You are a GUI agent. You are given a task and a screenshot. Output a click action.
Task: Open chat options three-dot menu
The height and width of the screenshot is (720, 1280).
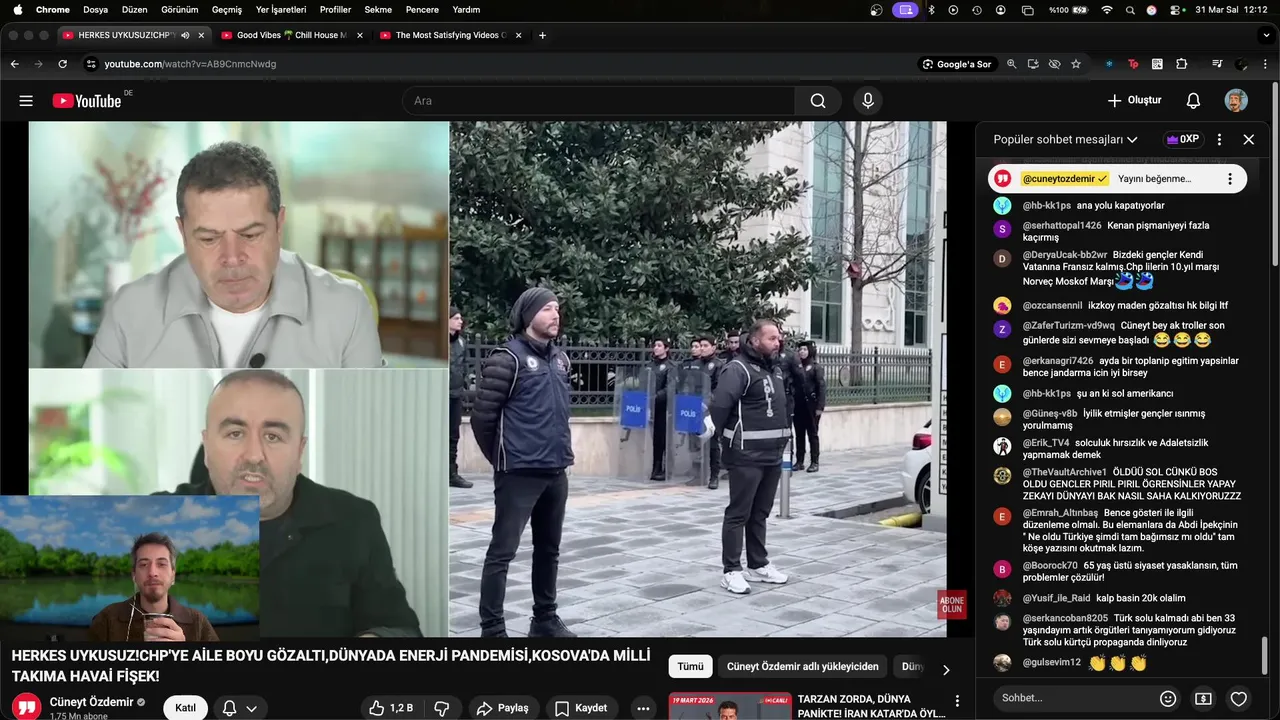tap(1219, 140)
